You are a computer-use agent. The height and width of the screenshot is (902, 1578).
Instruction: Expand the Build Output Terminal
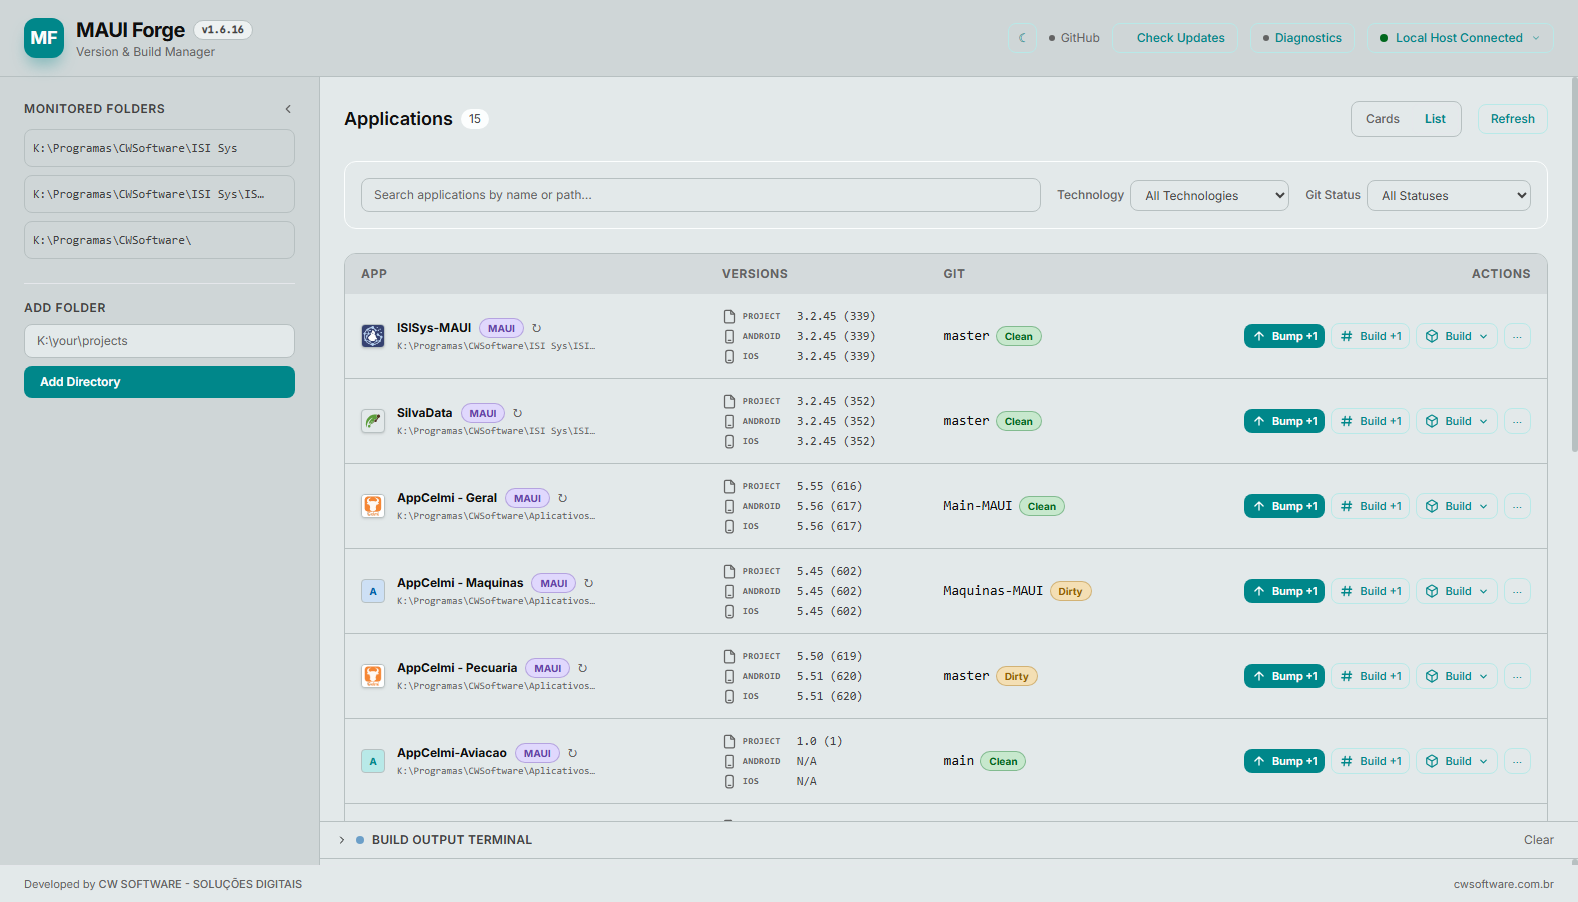pos(342,840)
